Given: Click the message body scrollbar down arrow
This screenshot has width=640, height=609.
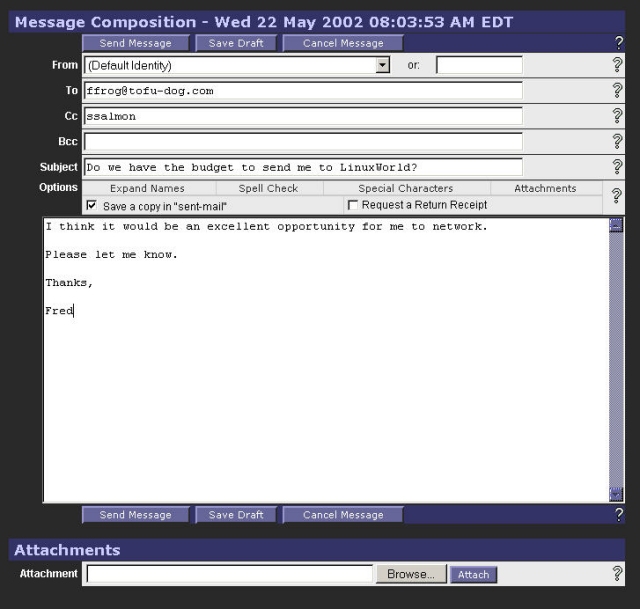Looking at the screenshot, I should [x=616, y=494].
